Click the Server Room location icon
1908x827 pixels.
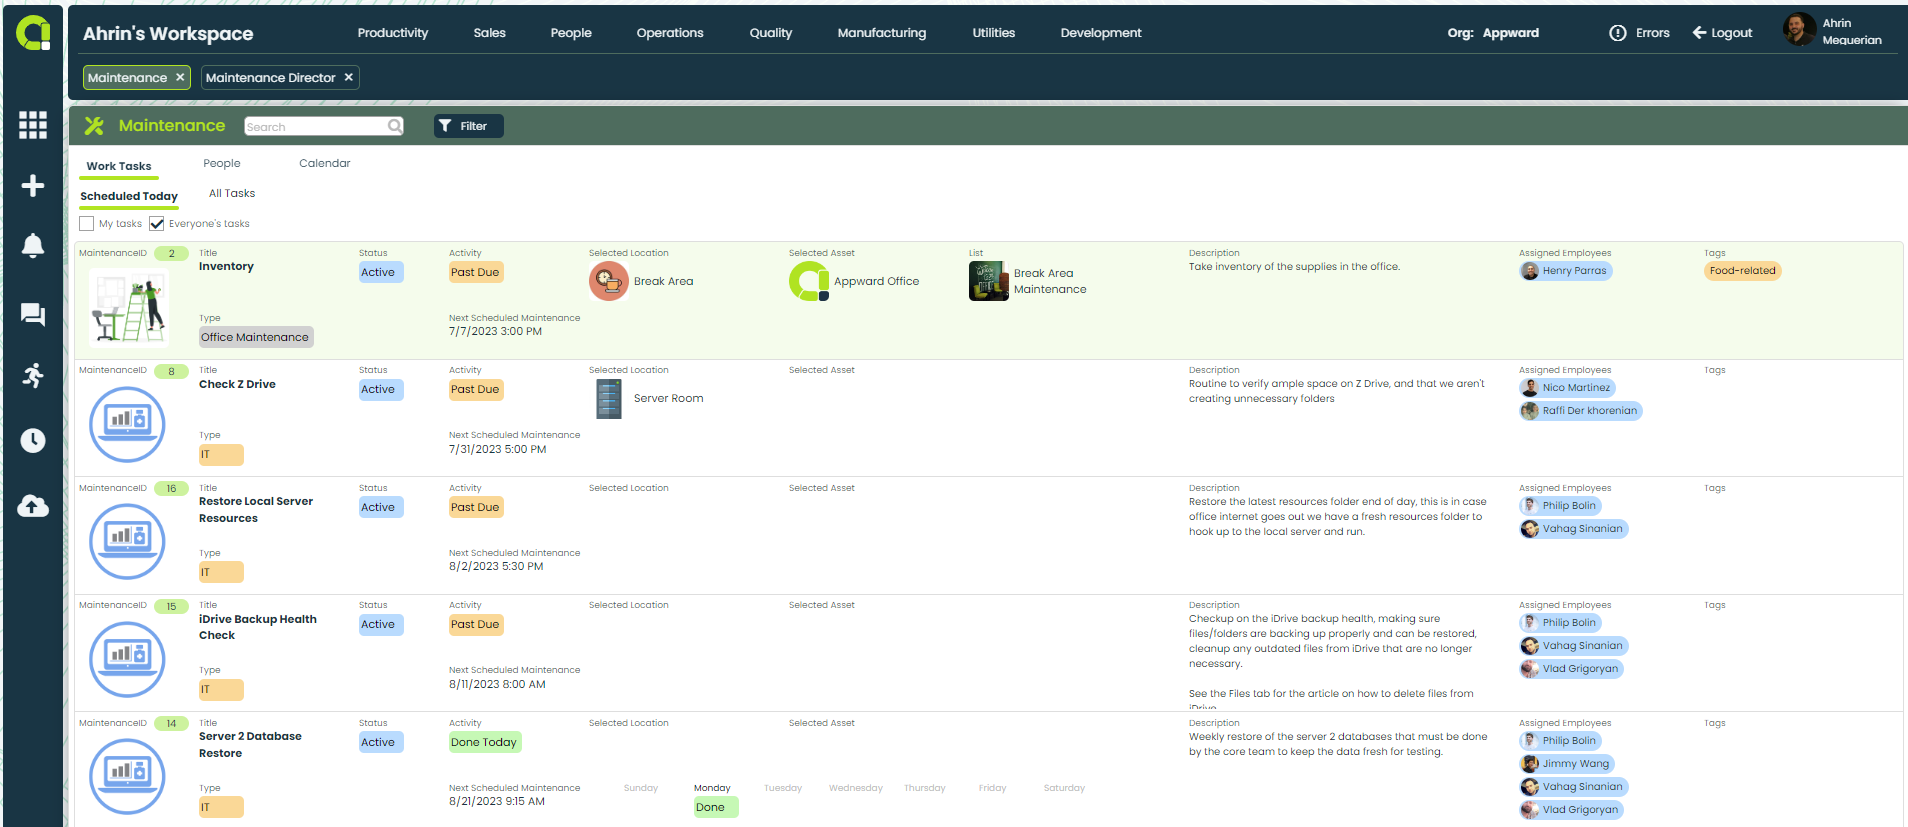(x=608, y=398)
